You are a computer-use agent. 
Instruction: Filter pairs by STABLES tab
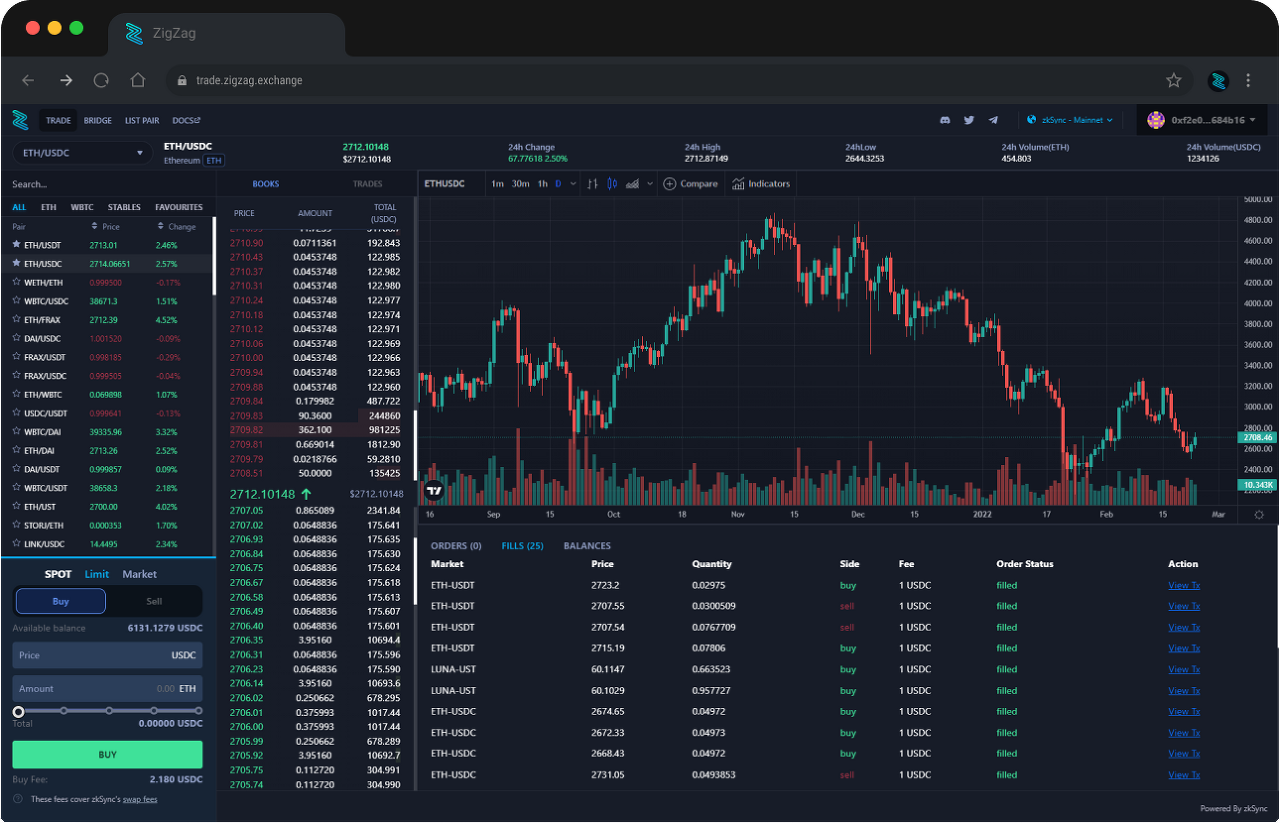(x=124, y=207)
